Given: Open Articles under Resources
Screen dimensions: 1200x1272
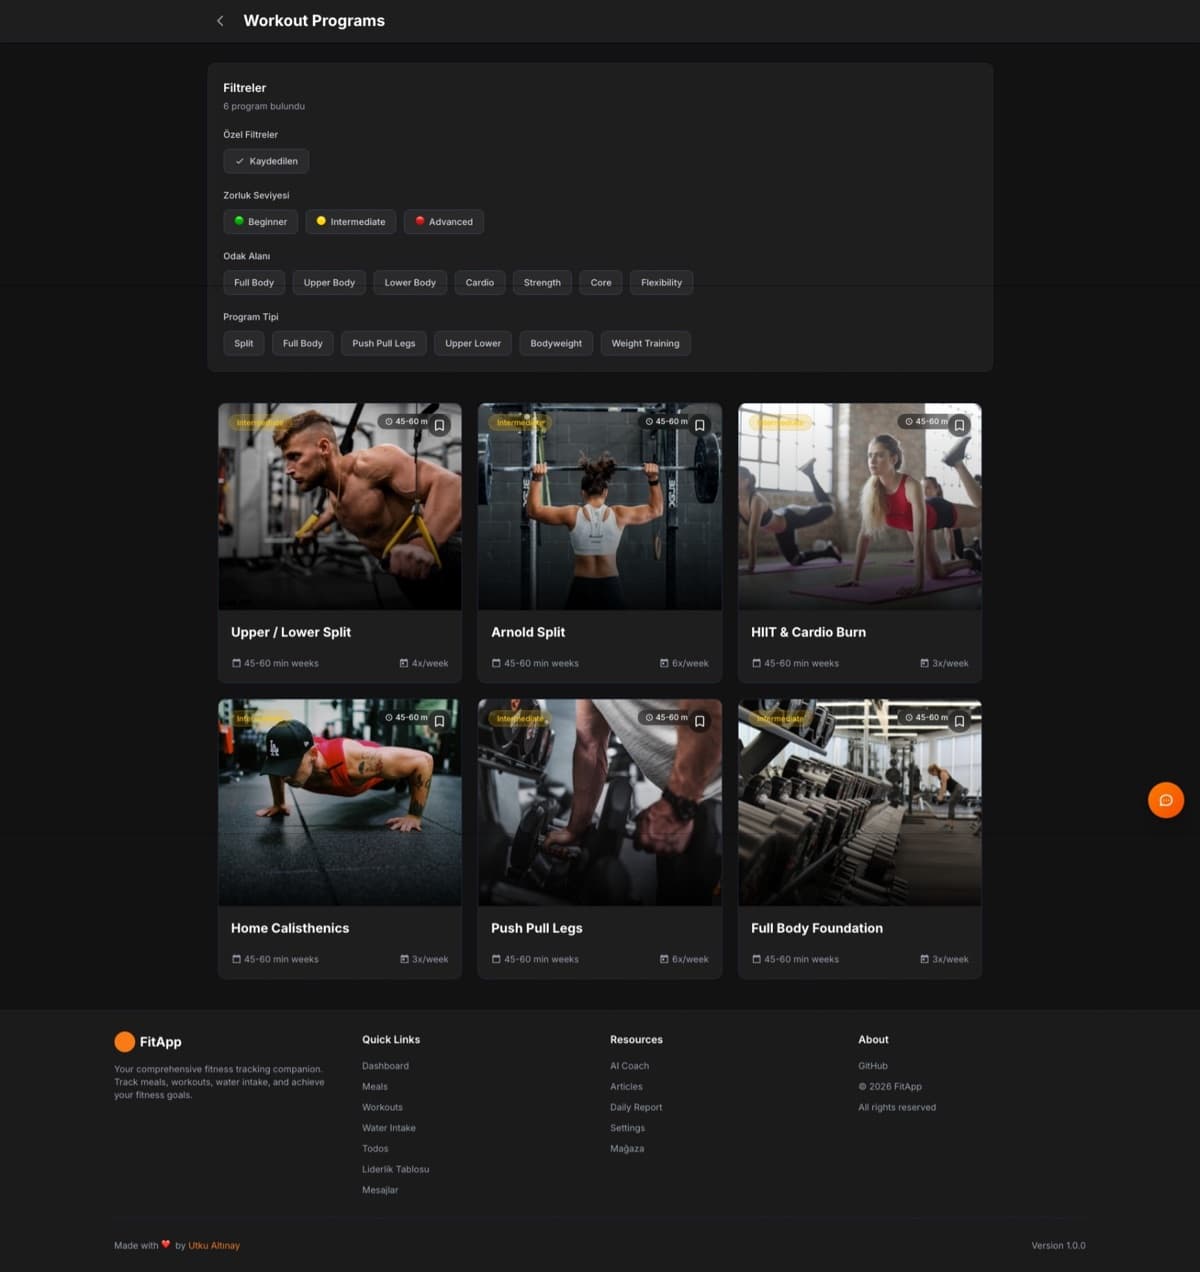Looking at the screenshot, I should pos(626,1087).
